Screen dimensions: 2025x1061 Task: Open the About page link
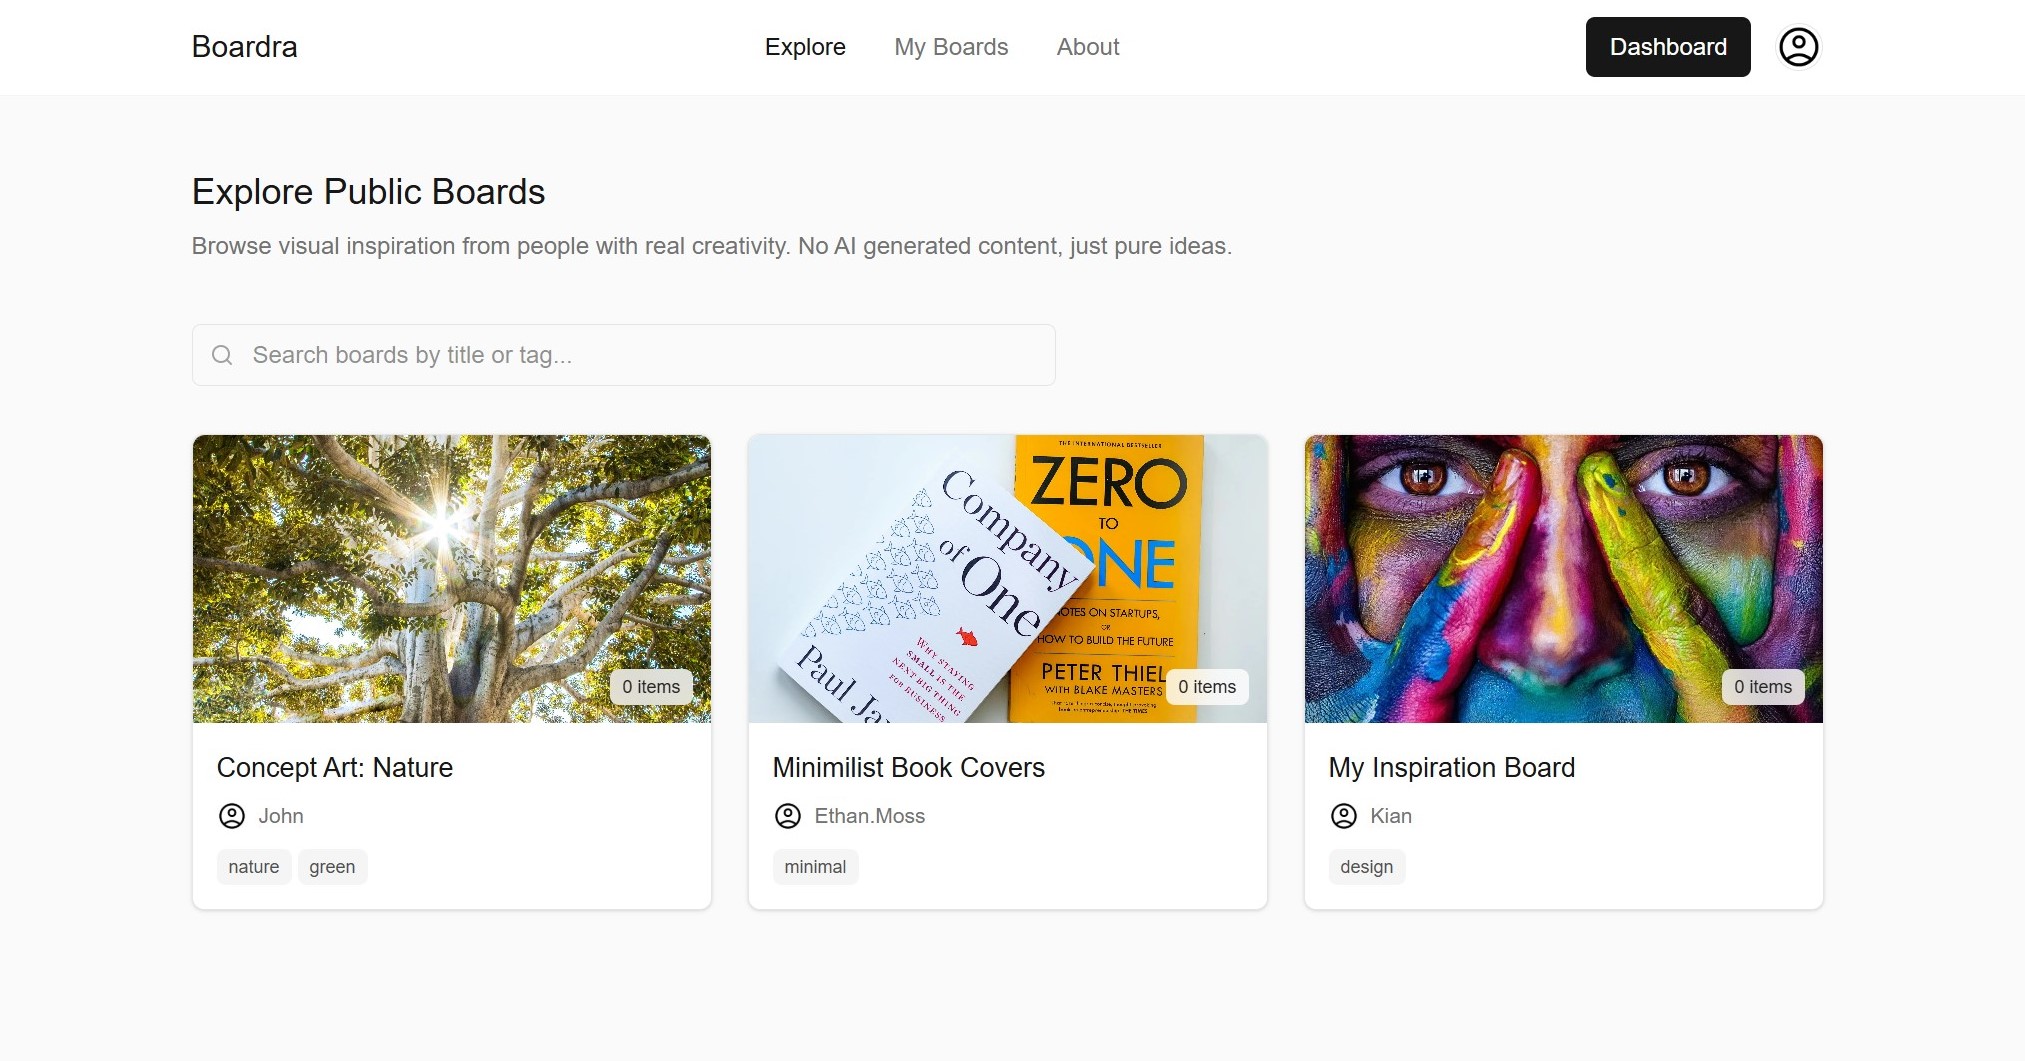coord(1088,47)
